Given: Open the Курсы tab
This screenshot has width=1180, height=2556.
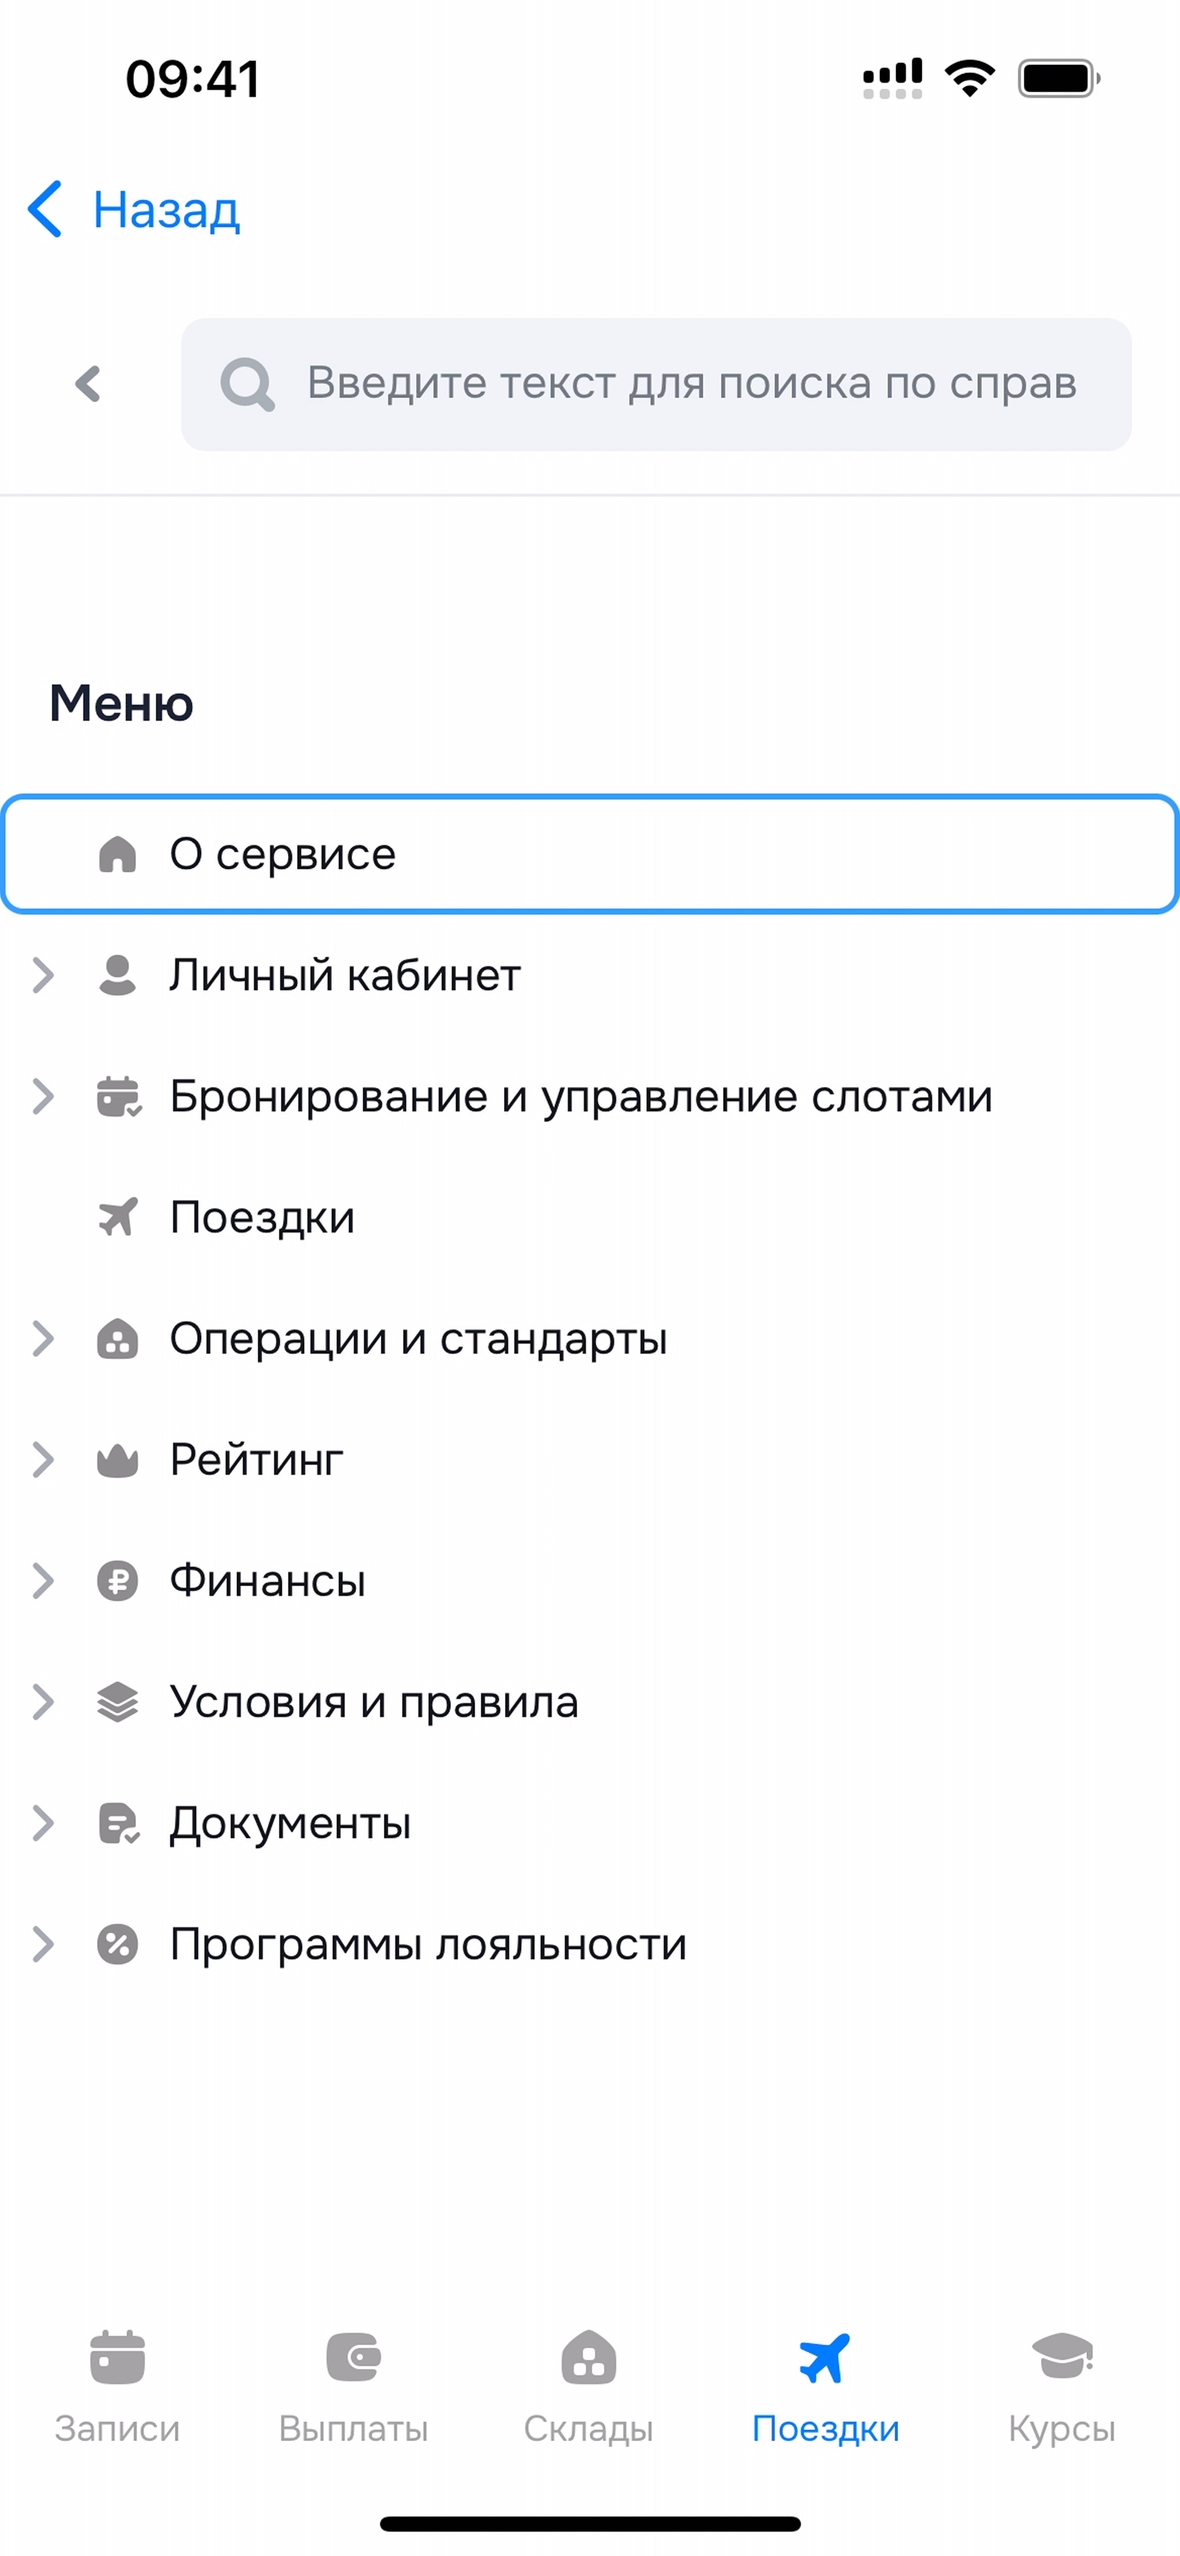Looking at the screenshot, I should coord(1061,2385).
